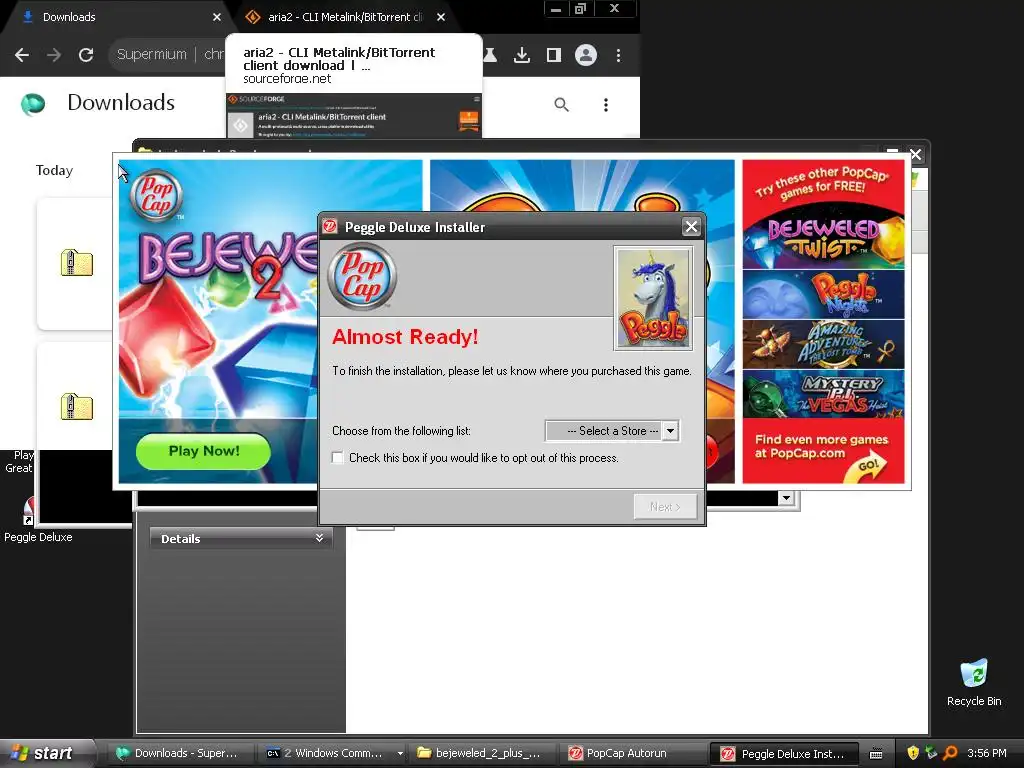This screenshot has height=768, width=1024.
Task: Switch to bejeweled_2_plus taskbar folder
Action: pyautogui.click(x=481, y=753)
